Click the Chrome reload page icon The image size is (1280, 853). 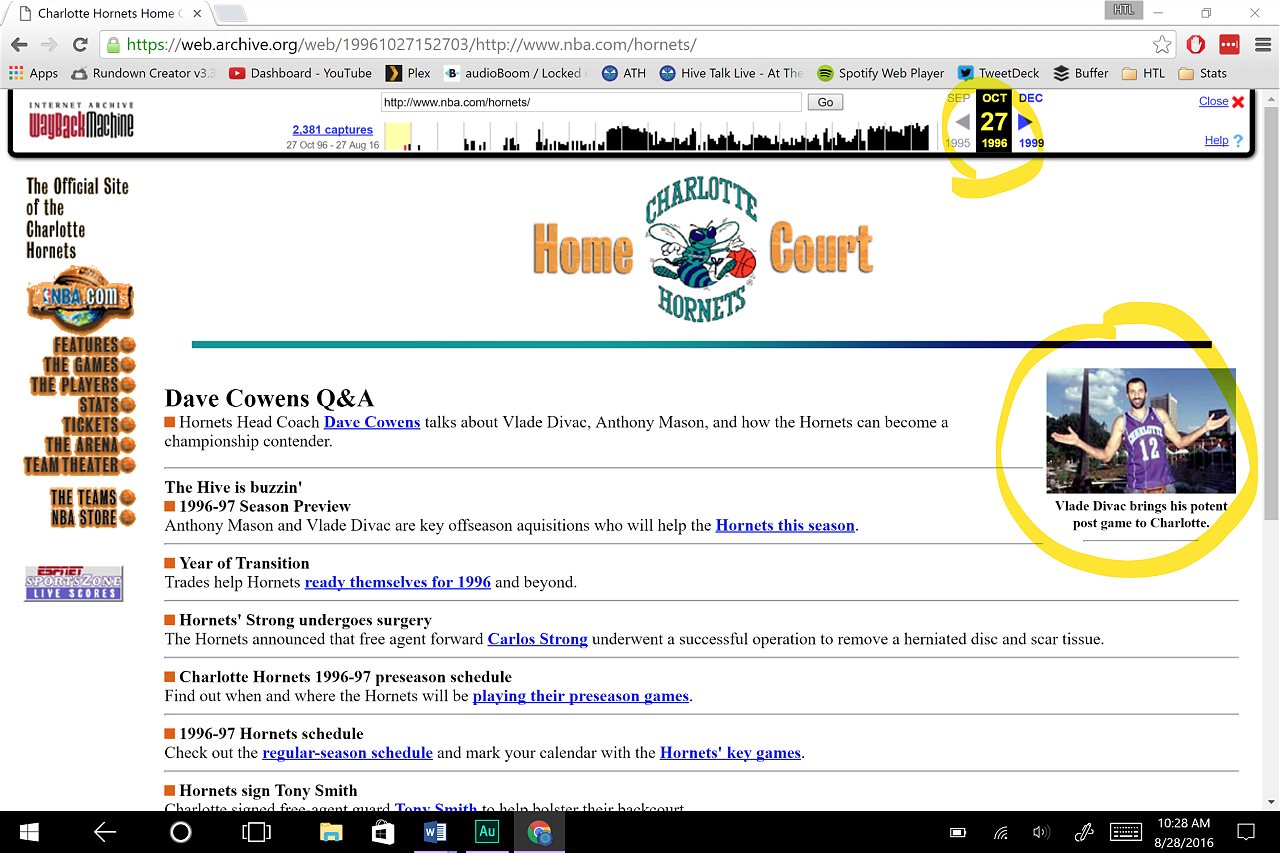tap(80, 45)
